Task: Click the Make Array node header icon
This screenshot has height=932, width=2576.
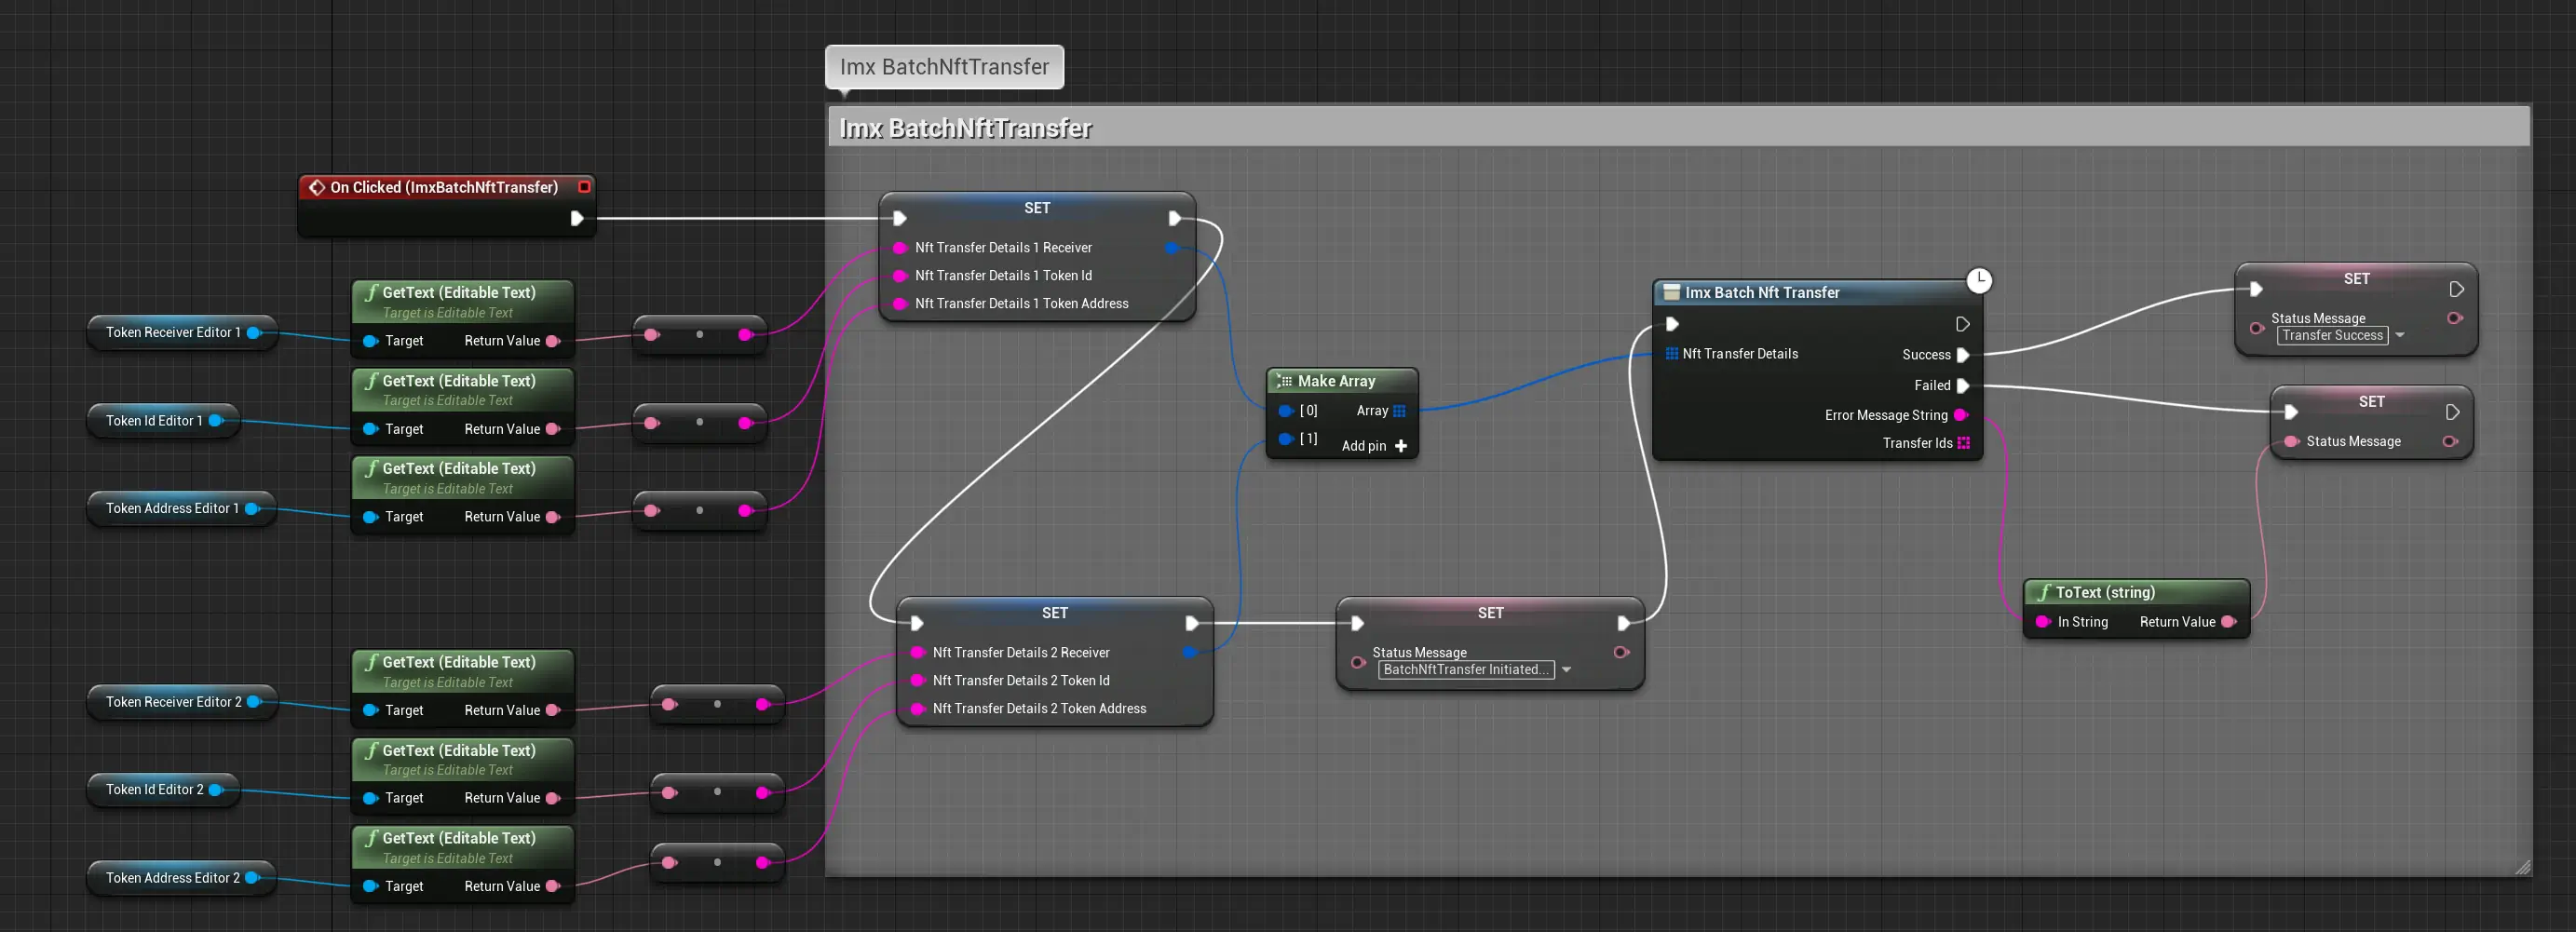Action: [x=1284, y=381]
